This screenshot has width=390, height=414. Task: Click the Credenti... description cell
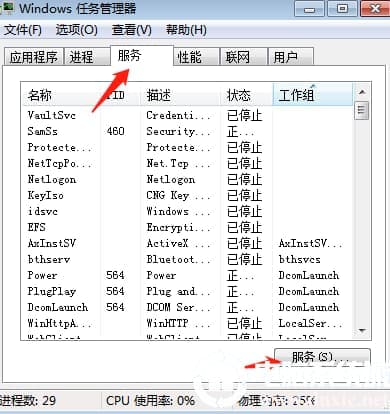179,115
